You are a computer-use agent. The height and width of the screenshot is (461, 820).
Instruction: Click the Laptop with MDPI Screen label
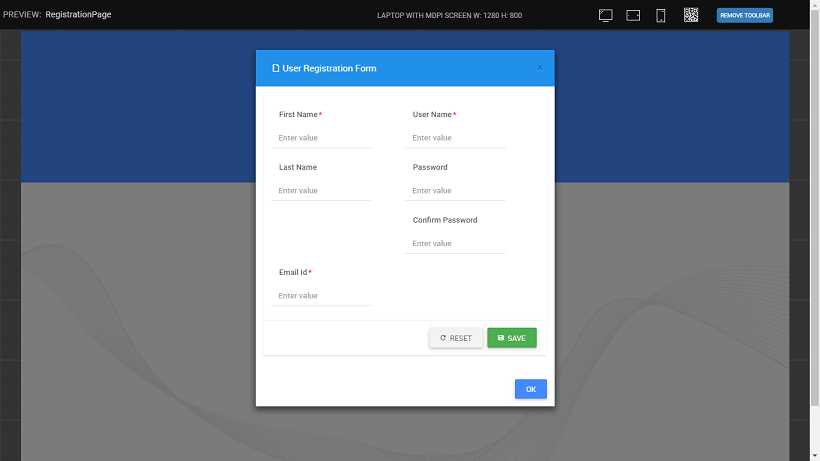(x=449, y=16)
